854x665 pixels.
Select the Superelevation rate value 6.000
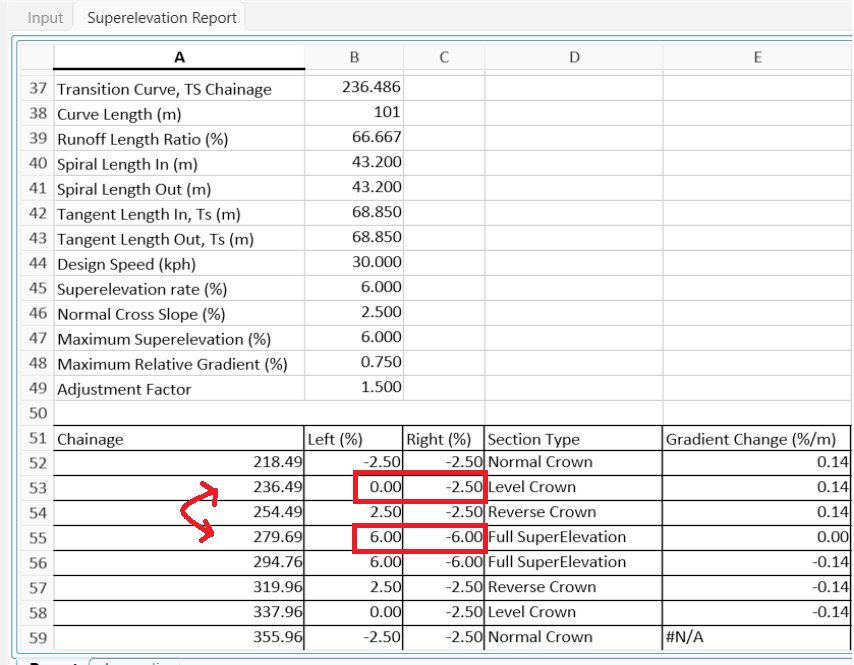[353, 289]
